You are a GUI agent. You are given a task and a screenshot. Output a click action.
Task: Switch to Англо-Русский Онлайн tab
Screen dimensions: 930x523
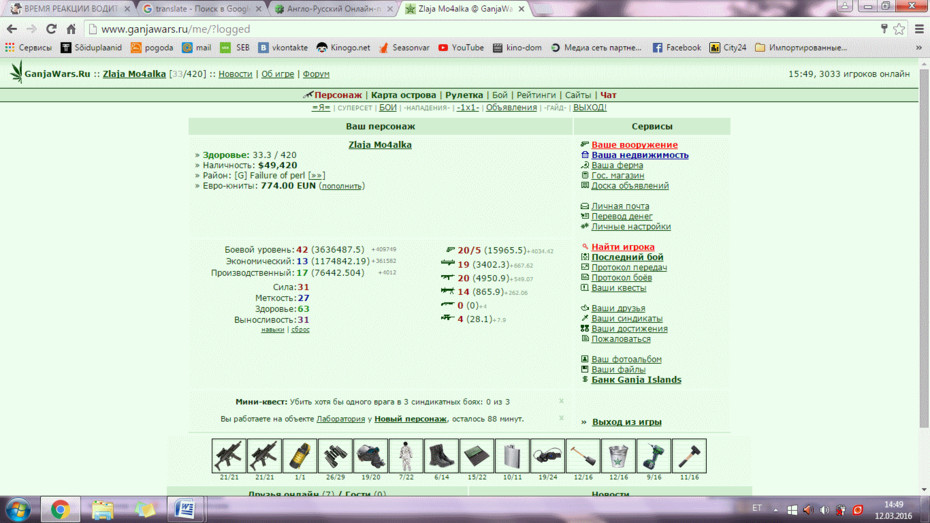(332, 9)
